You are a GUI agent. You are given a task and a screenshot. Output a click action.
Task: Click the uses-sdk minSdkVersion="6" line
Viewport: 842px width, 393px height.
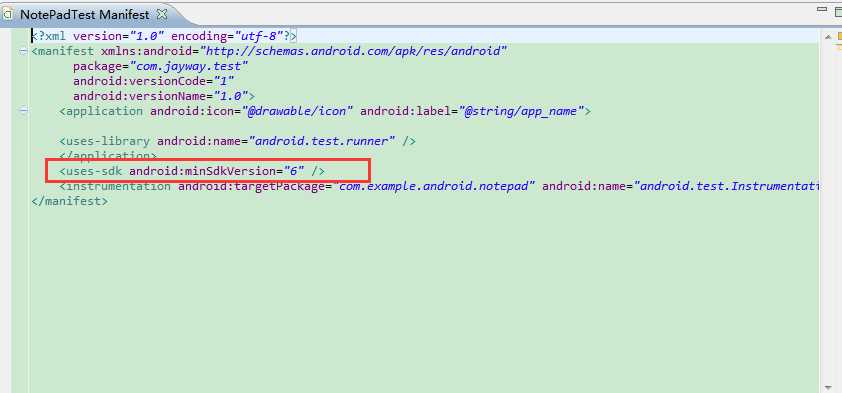click(192, 171)
